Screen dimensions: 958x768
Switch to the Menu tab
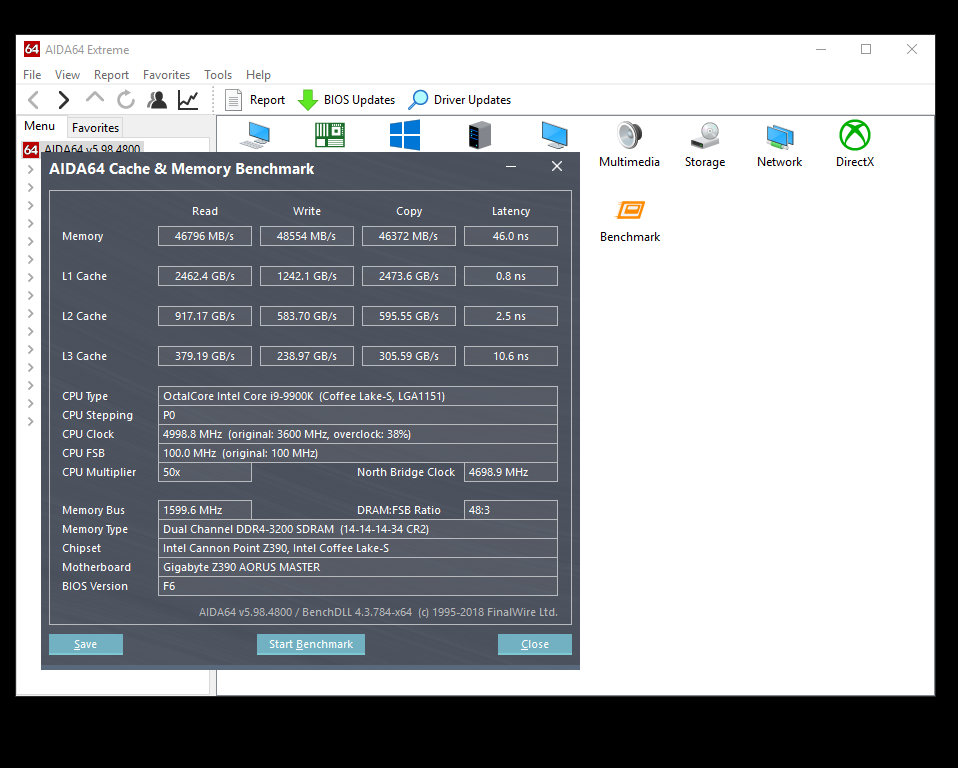point(40,126)
